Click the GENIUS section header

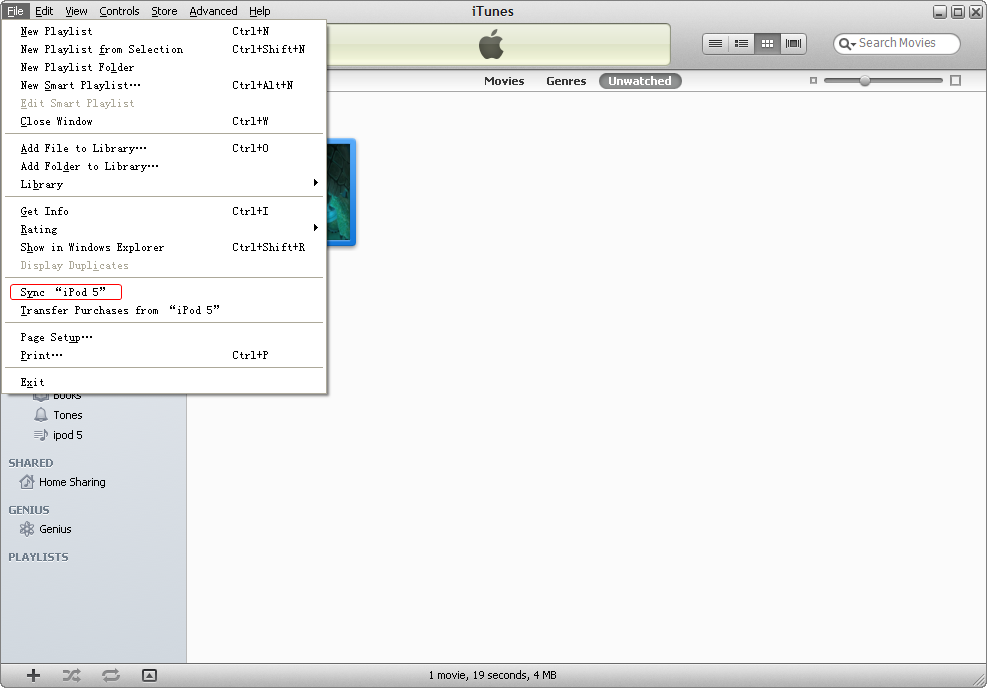[x=29, y=510]
